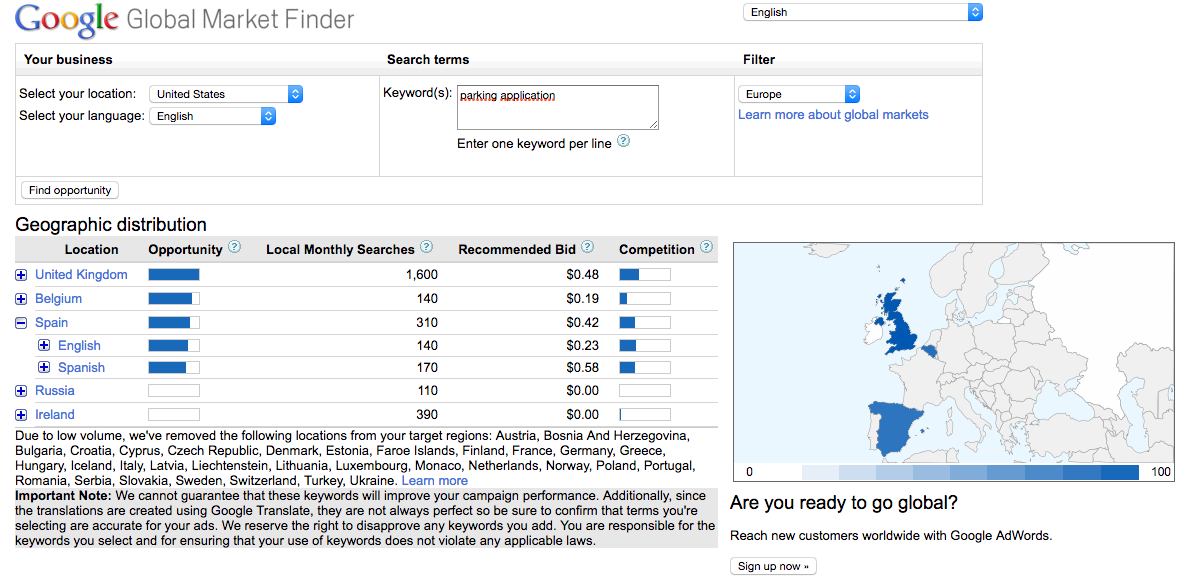
Task: Open 'Learn more' link after removed locations list
Action: tap(434, 481)
